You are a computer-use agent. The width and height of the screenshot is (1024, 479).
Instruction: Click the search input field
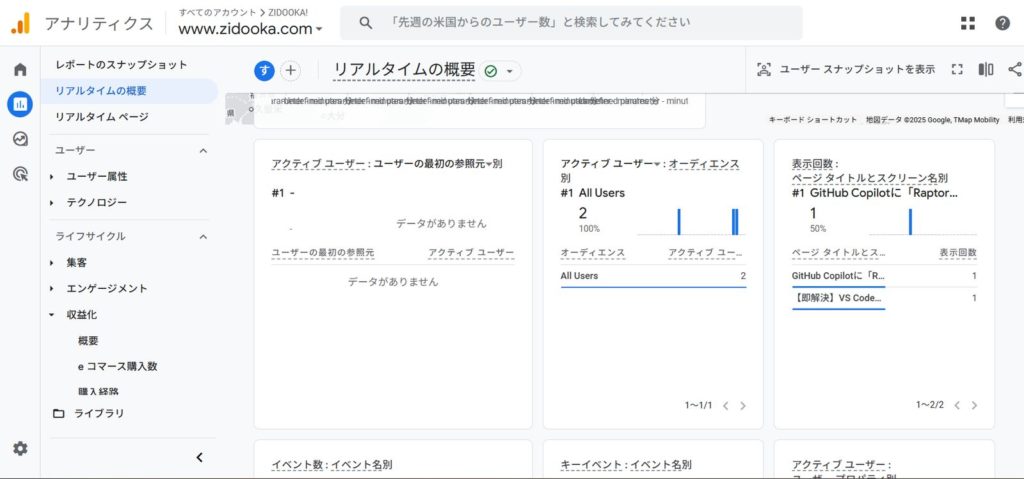570,23
